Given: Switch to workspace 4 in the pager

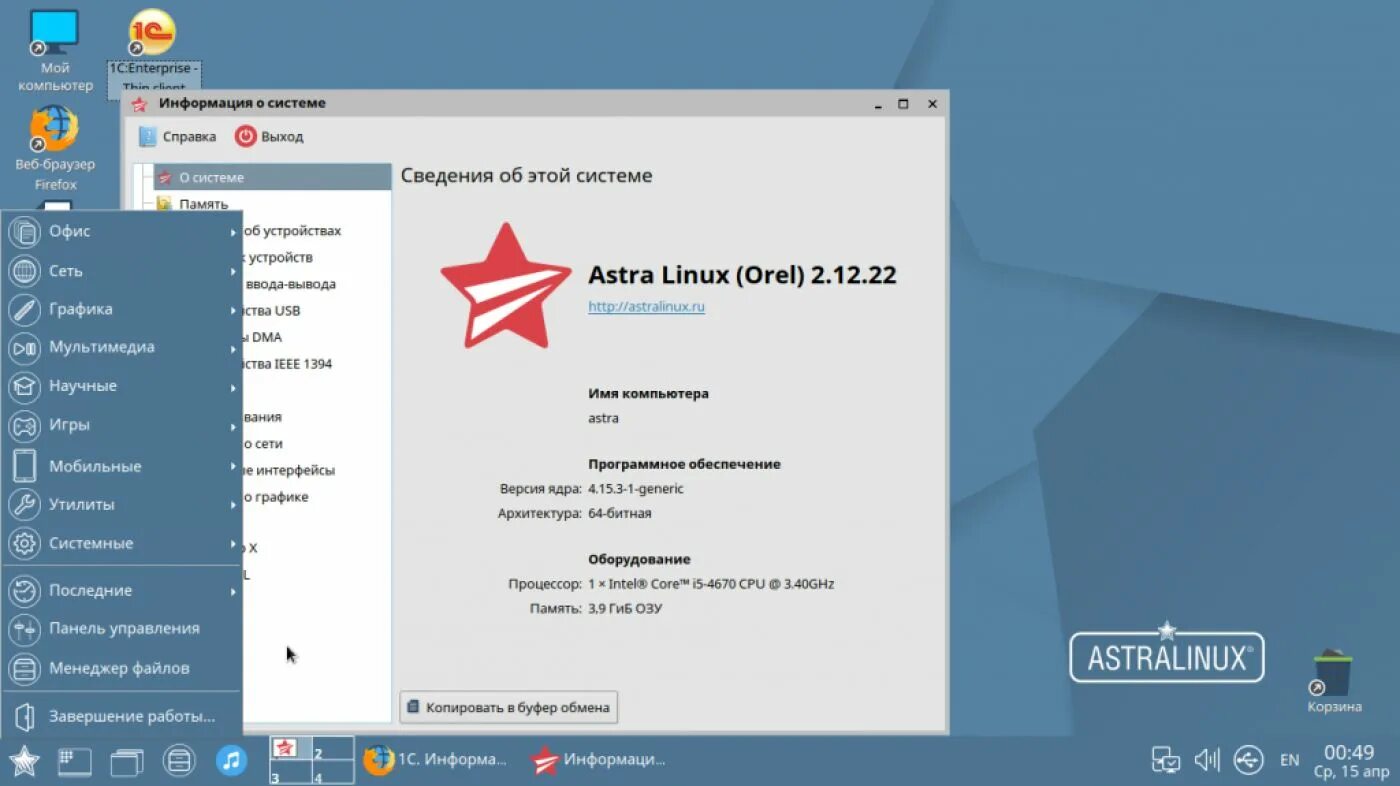Looking at the screenshot, I should 333,772.
